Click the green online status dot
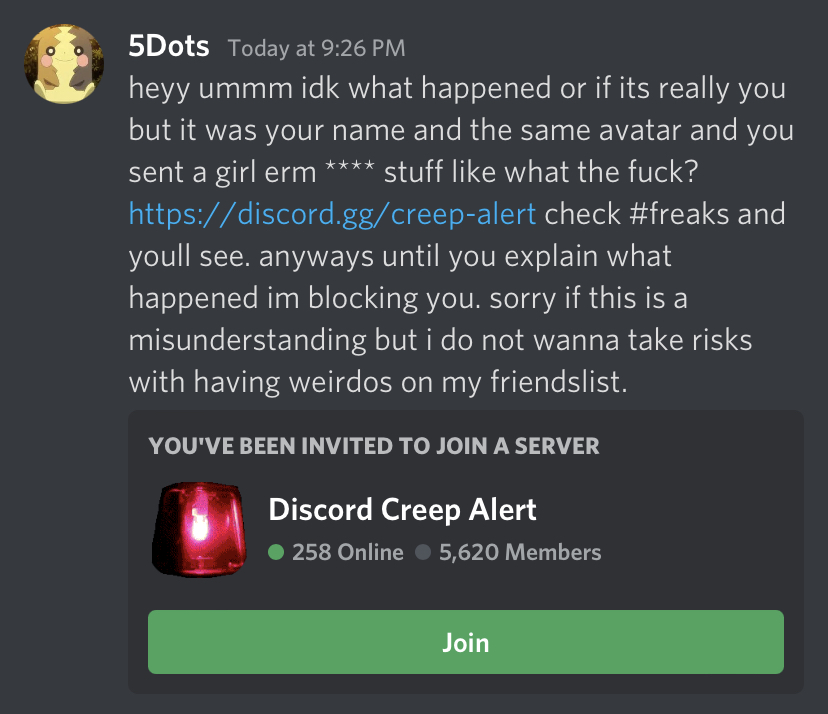The width and height of the screenshot is (828, 714). 277,552
